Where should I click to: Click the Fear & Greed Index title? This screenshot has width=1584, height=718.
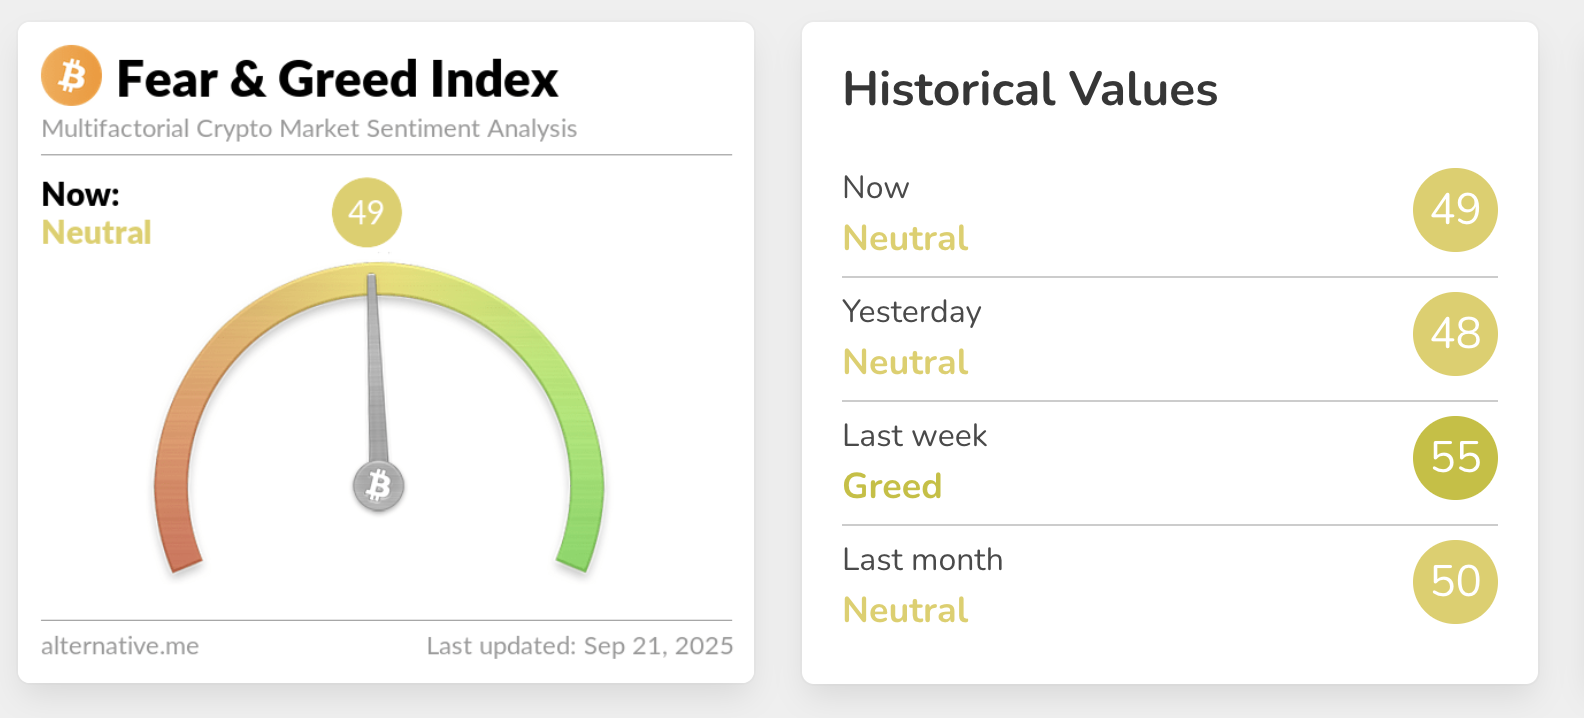[337, 79]
